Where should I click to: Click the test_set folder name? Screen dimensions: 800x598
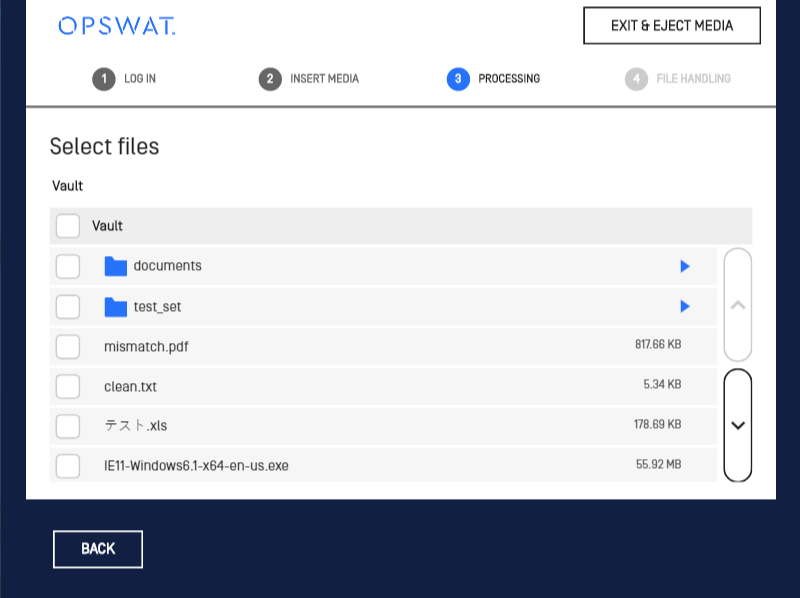[157, 307]
